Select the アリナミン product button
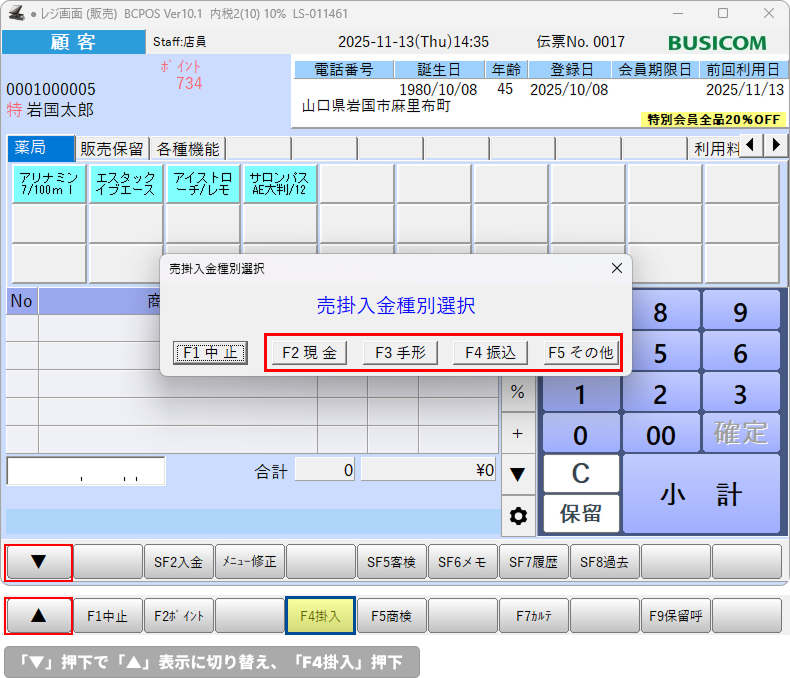 click(49, 184)
